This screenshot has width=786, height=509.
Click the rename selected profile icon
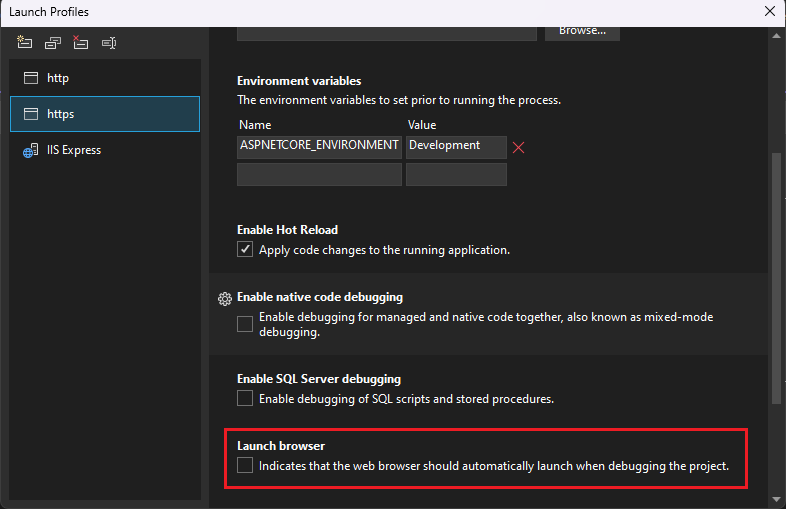coord(109,43)
